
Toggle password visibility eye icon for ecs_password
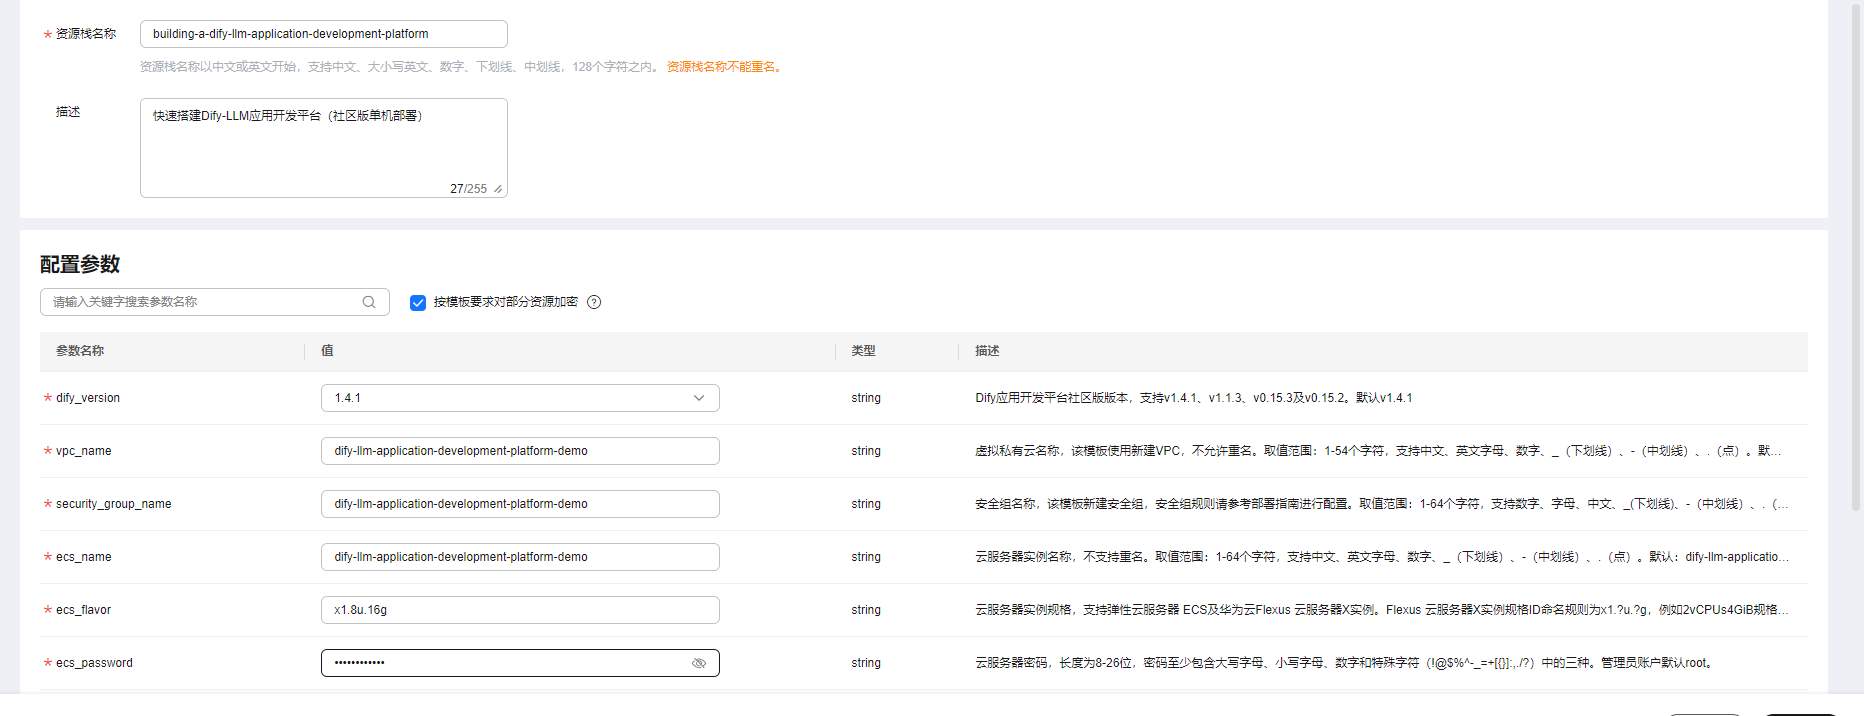pyautogui.click(x=699, y=663)
